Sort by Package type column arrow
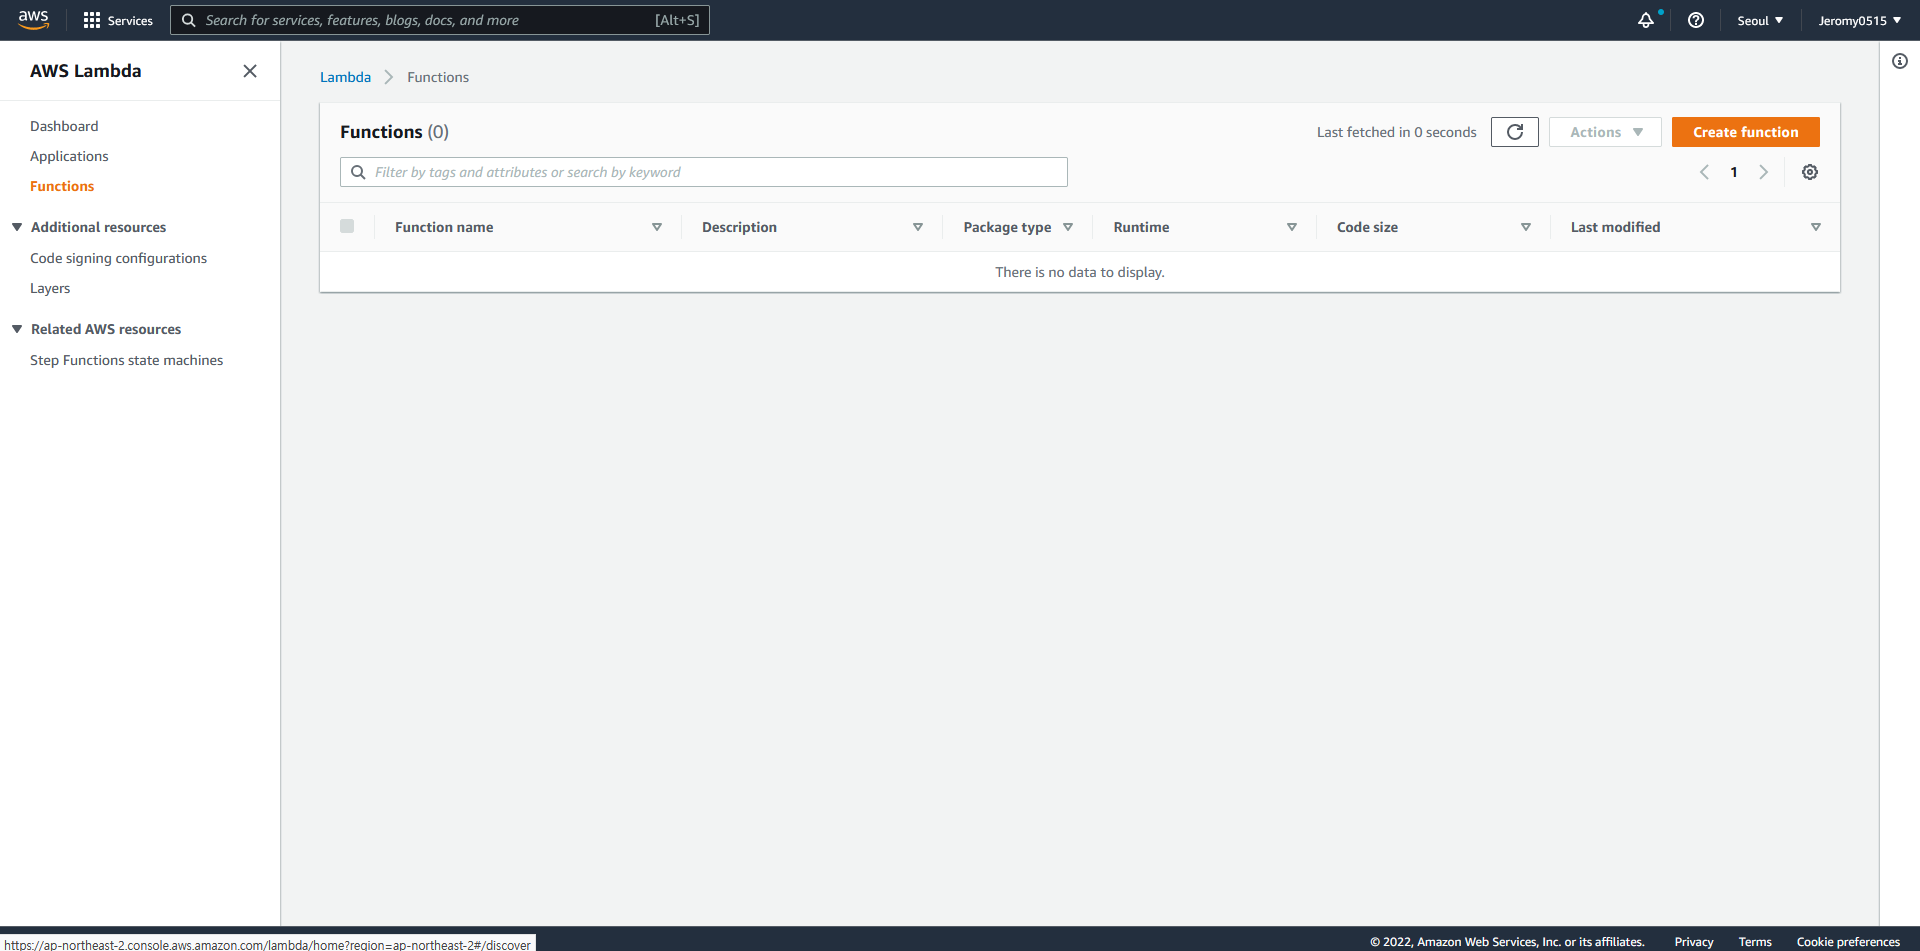Viewport: 1920px width, 951px height. click(x=1068, y=227)
